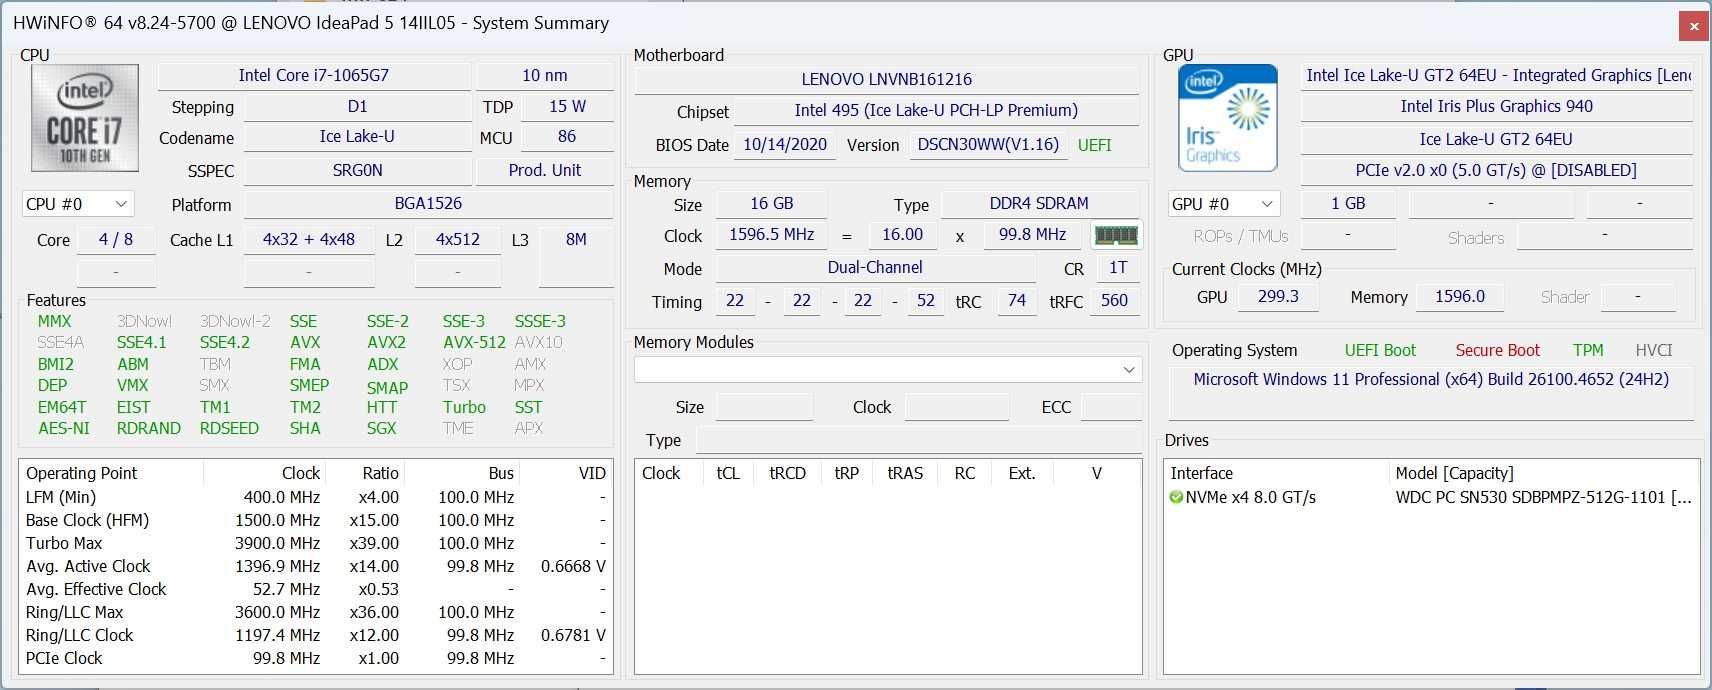1712x690 pixels.
Task: Open the GPU #0 selector dropdown
Action: point(1224,204)
